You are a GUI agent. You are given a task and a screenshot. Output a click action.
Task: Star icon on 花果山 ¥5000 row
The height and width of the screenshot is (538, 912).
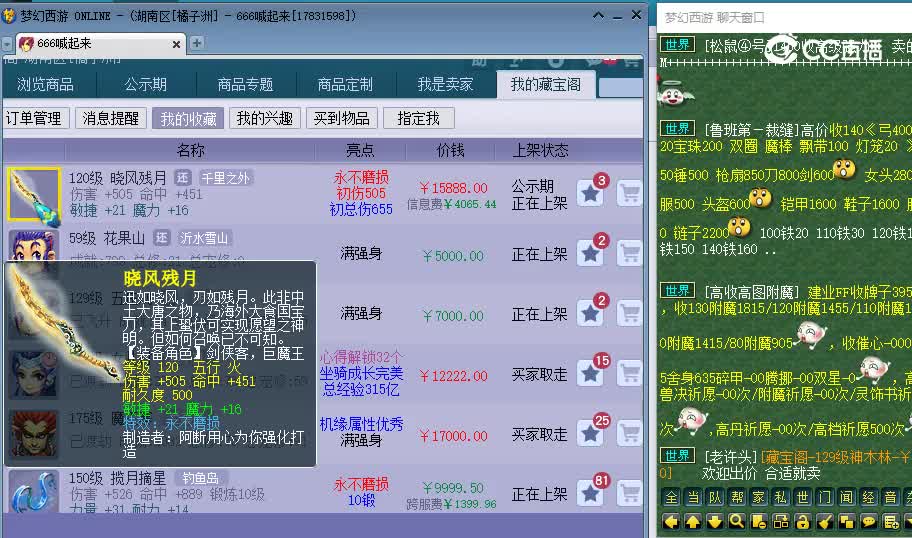[x=590, y=254]
